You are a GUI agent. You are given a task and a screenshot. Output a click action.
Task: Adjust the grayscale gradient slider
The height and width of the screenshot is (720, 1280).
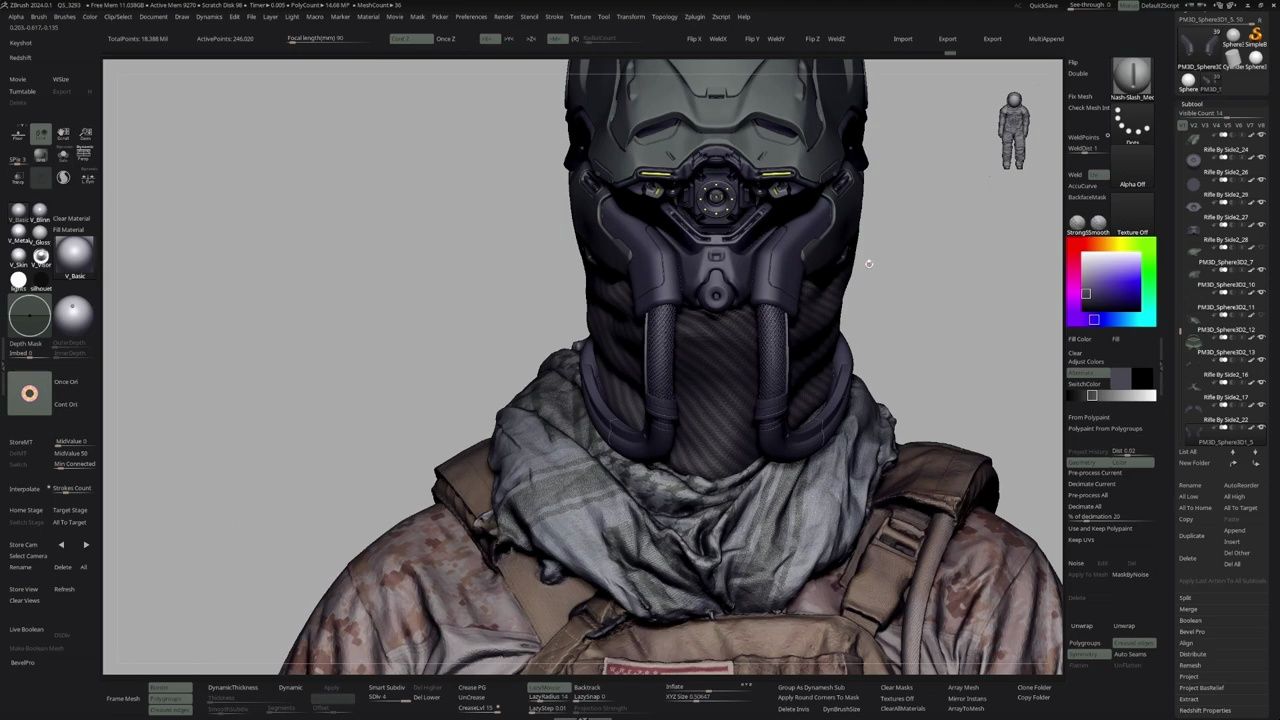1111,396
